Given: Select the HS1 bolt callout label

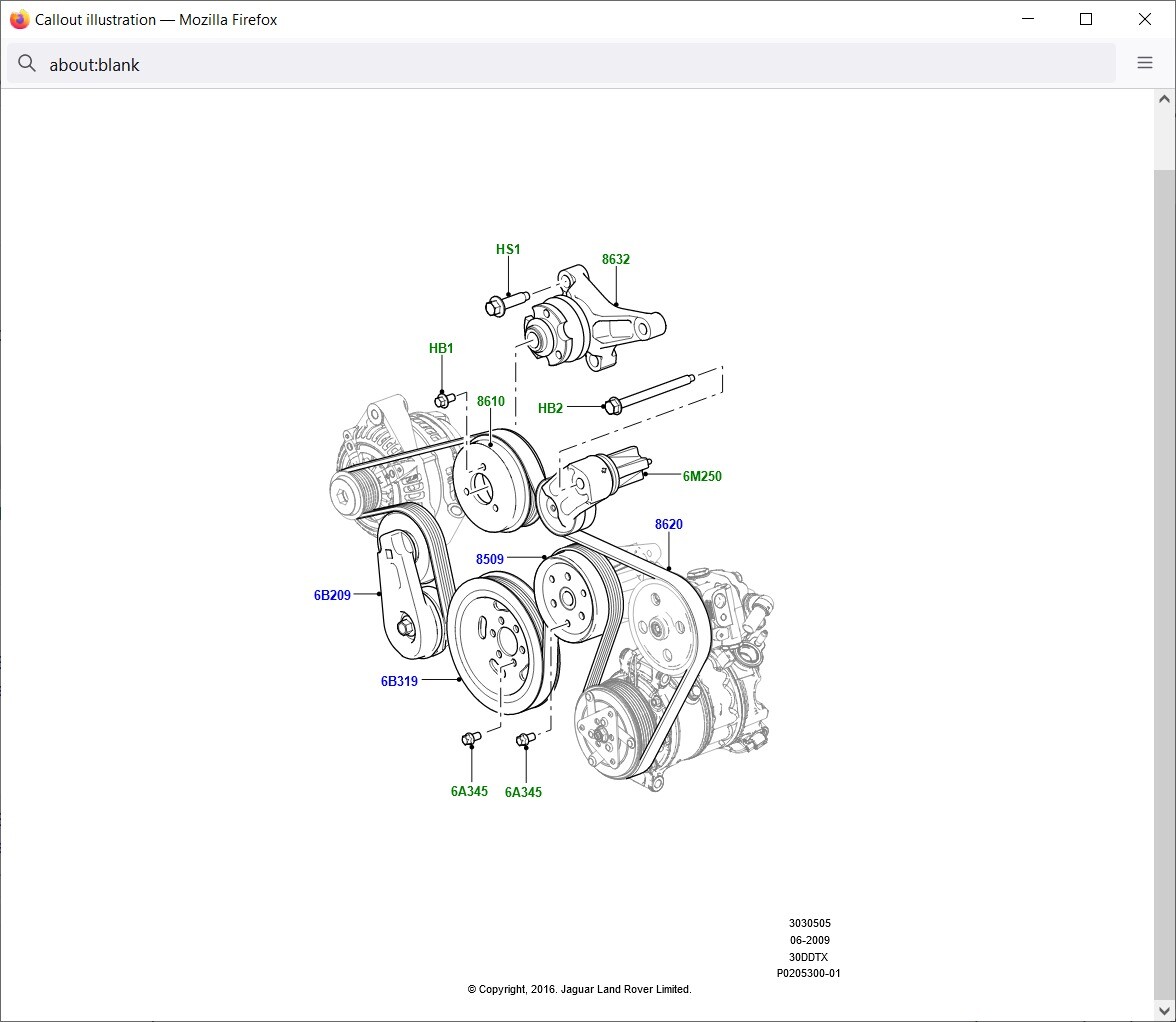Looking at the screenshot, I should tap(507, 249).
